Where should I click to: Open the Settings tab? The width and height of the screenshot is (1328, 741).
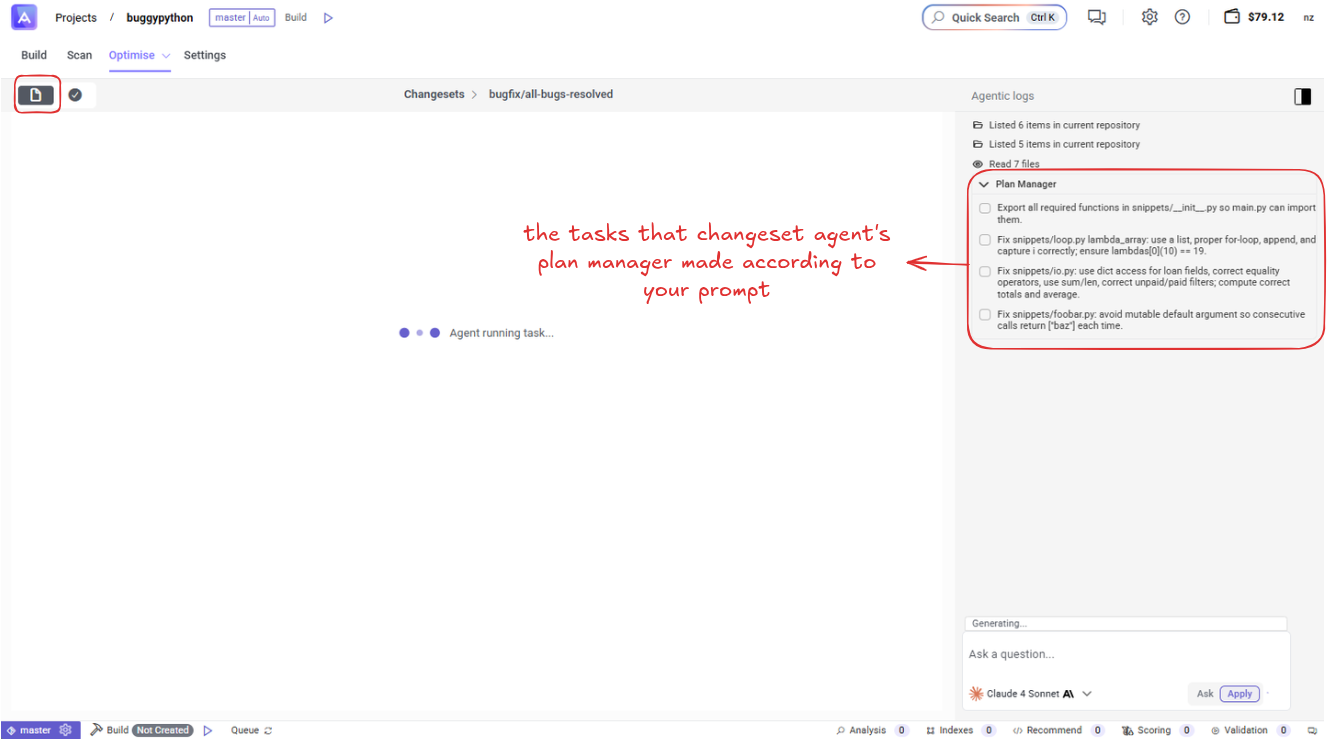(205, 55)
